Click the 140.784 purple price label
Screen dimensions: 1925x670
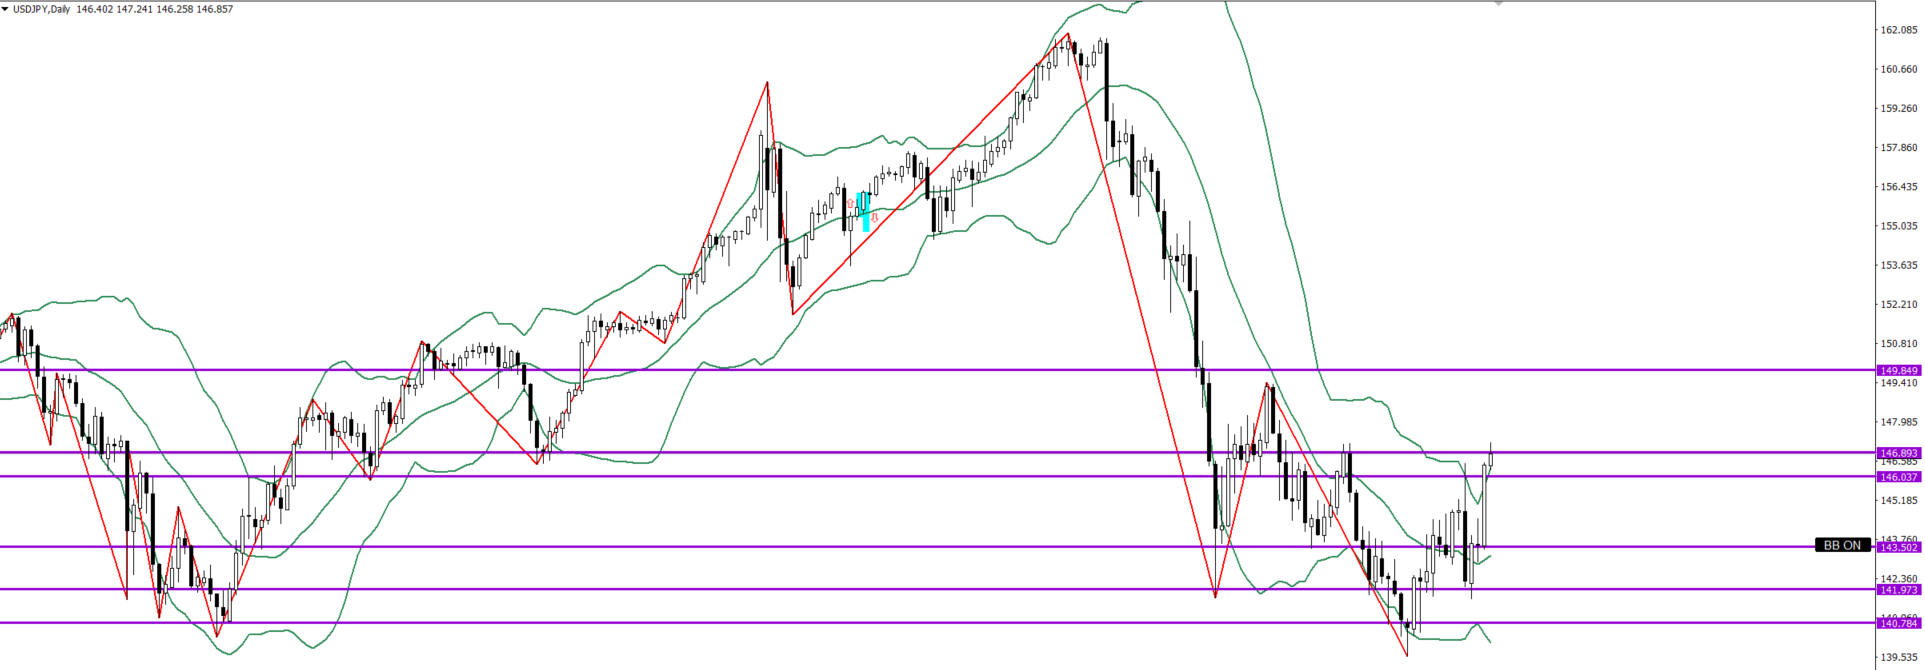tap(1898, 624)
